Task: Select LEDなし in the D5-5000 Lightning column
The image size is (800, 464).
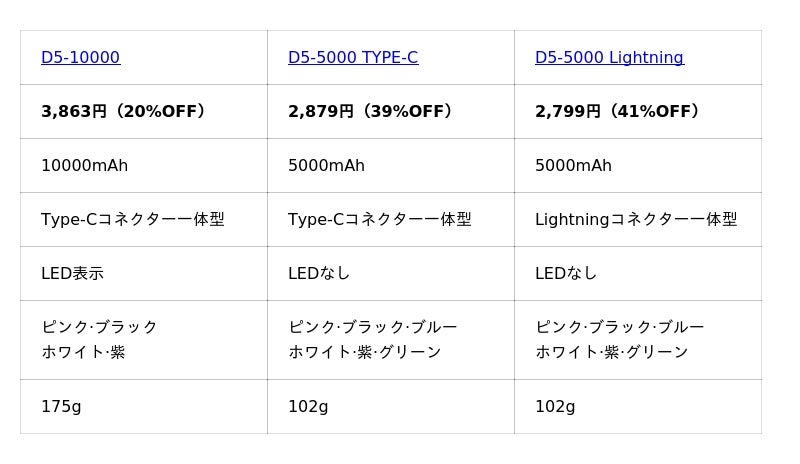Action: point(566,274)
